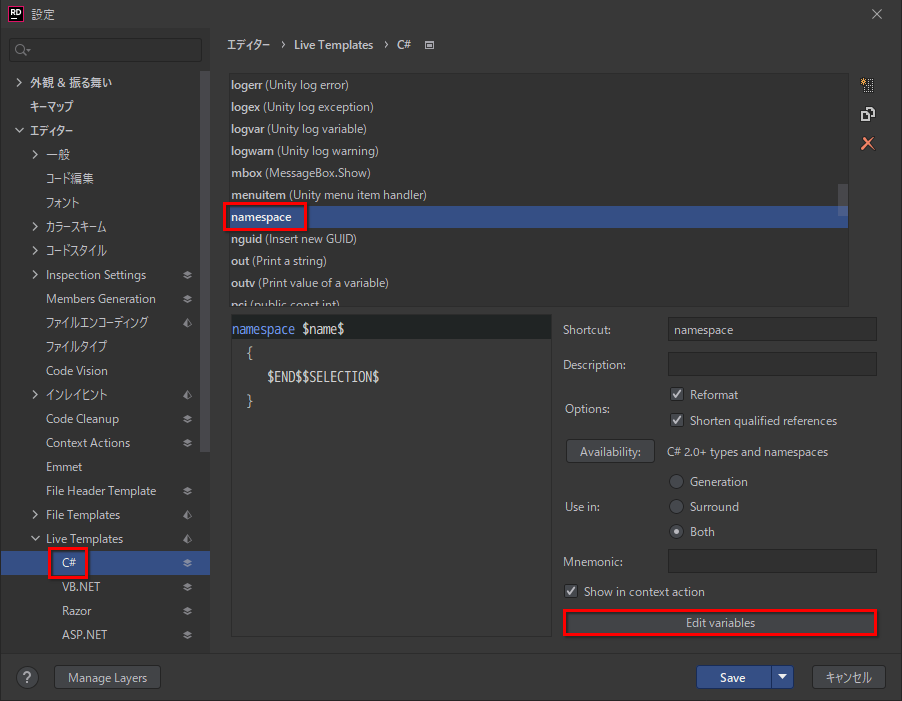Open Code Vision settings page

(x=77, y=371)
